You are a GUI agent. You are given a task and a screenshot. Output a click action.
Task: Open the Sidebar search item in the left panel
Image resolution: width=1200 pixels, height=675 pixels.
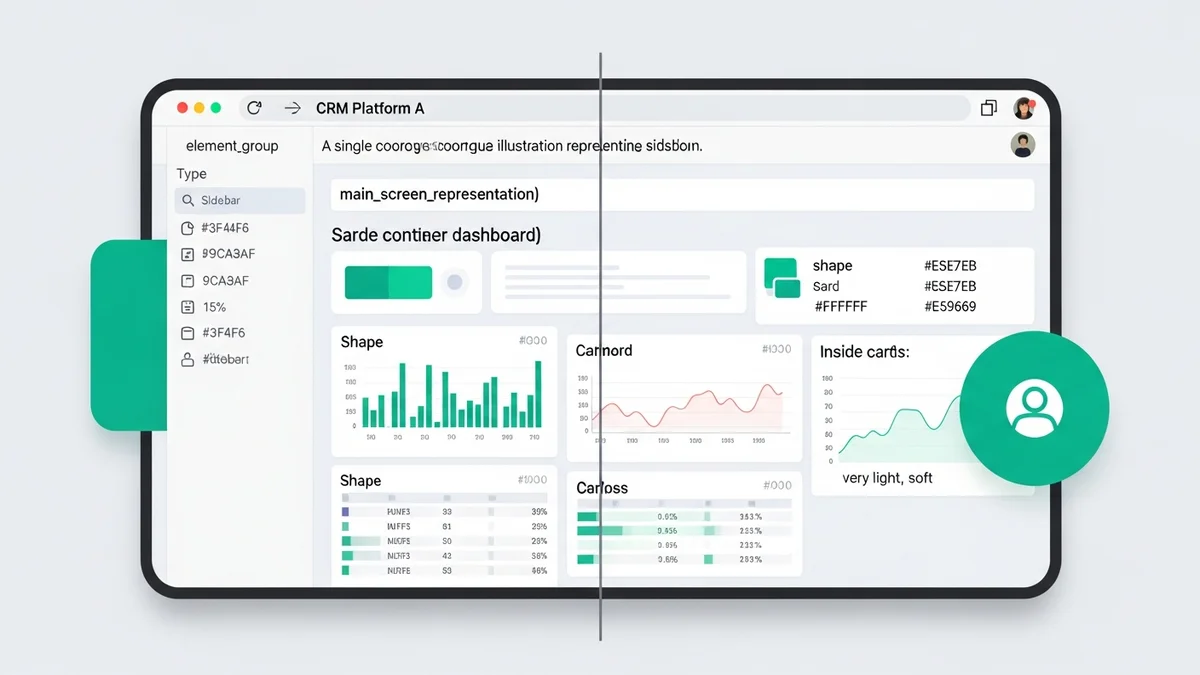coord(239,201)
